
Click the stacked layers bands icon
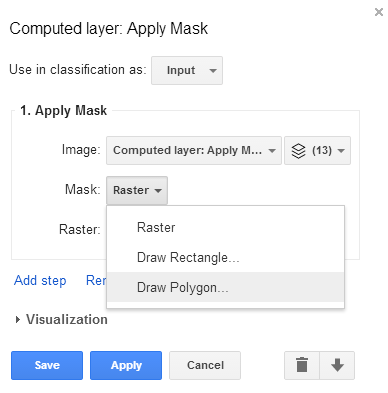(x=298, y=151)
